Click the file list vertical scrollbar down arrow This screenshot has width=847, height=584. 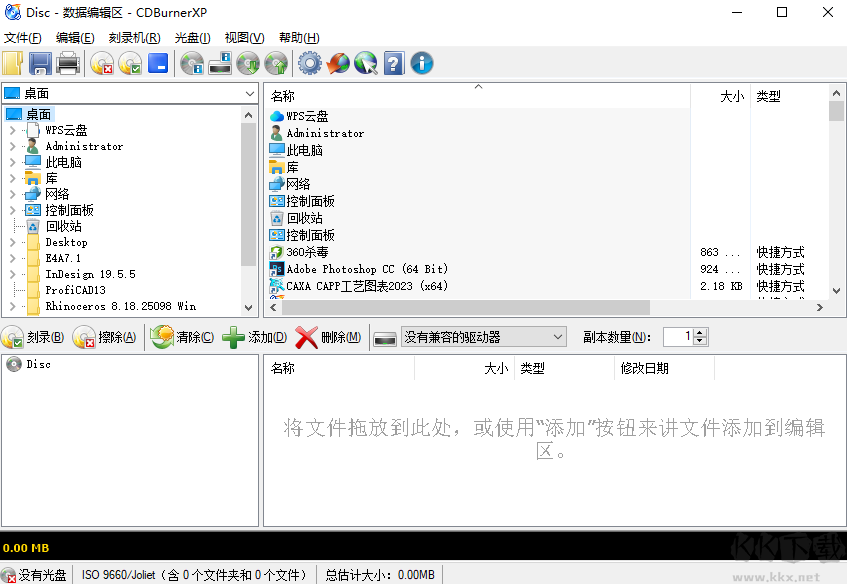coord(836,291)
